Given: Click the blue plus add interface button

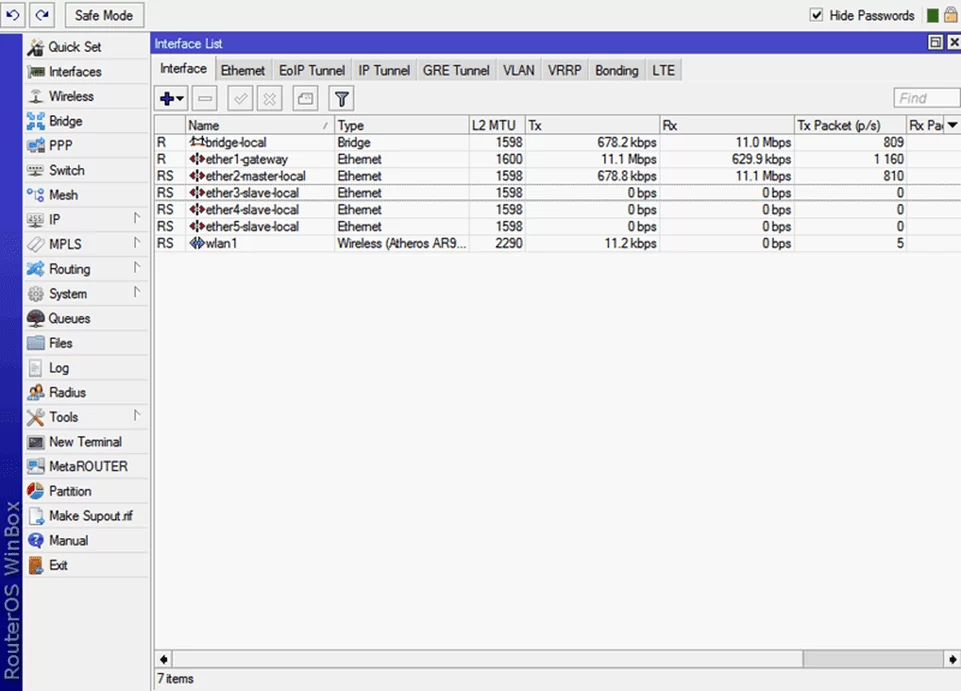Looking at the screenshot, I should (x=171, y=98).
